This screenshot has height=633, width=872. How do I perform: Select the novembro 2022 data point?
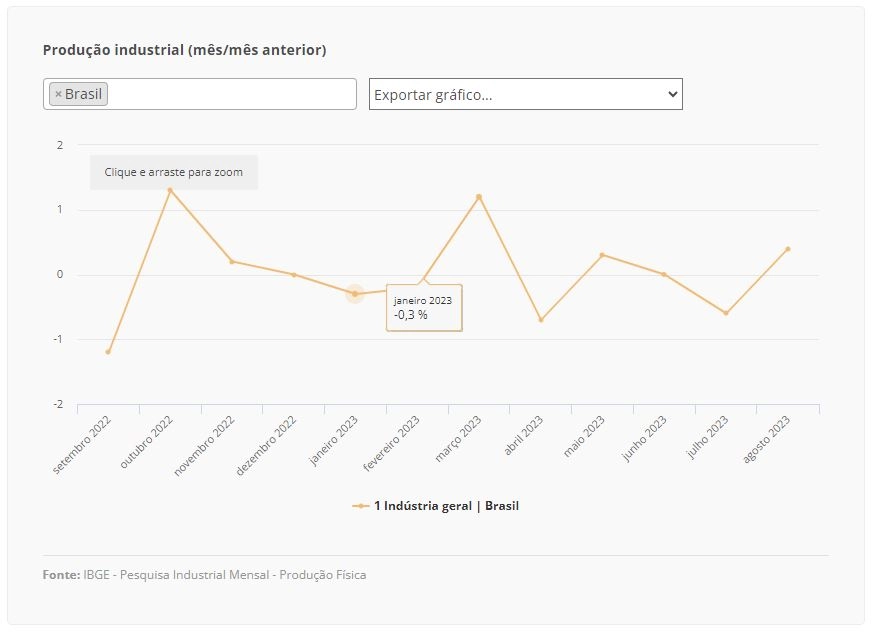point(232,261)
